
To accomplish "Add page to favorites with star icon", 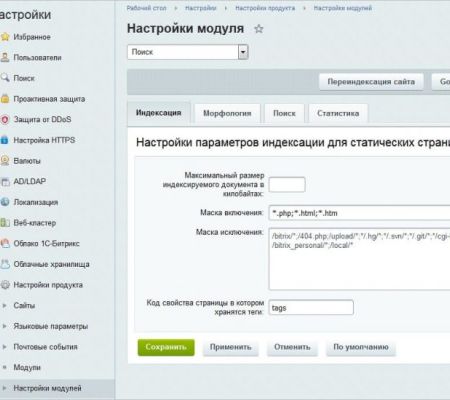I will [x=259, y=29].
